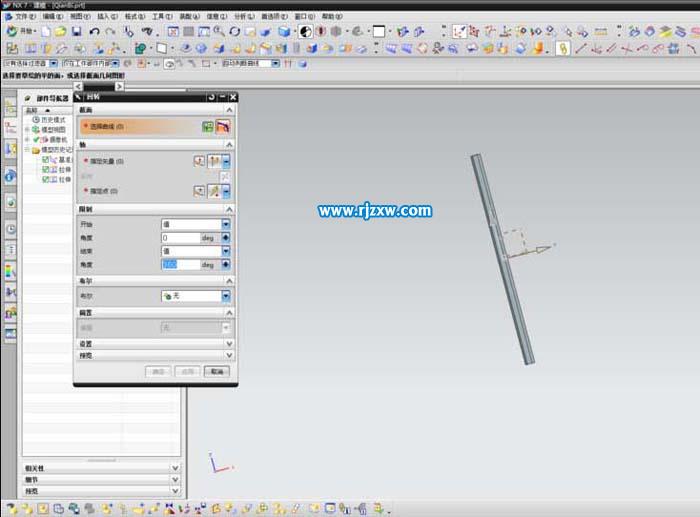Expand the Settings section in dialog
The height and width of the screenshot is (517, 700).
(154, 344)
